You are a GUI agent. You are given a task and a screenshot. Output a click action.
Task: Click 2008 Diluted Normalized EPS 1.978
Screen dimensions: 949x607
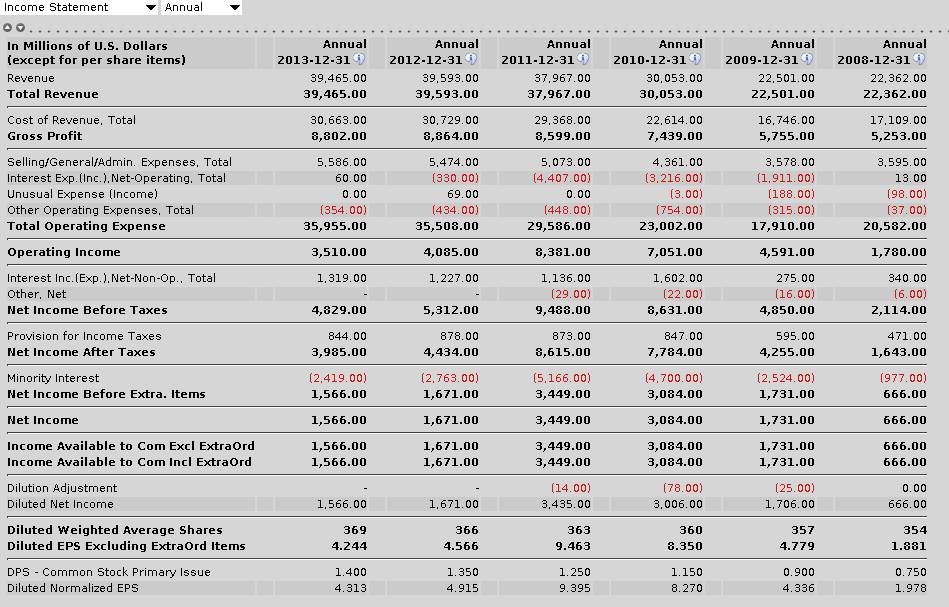(x=910, y=588)
